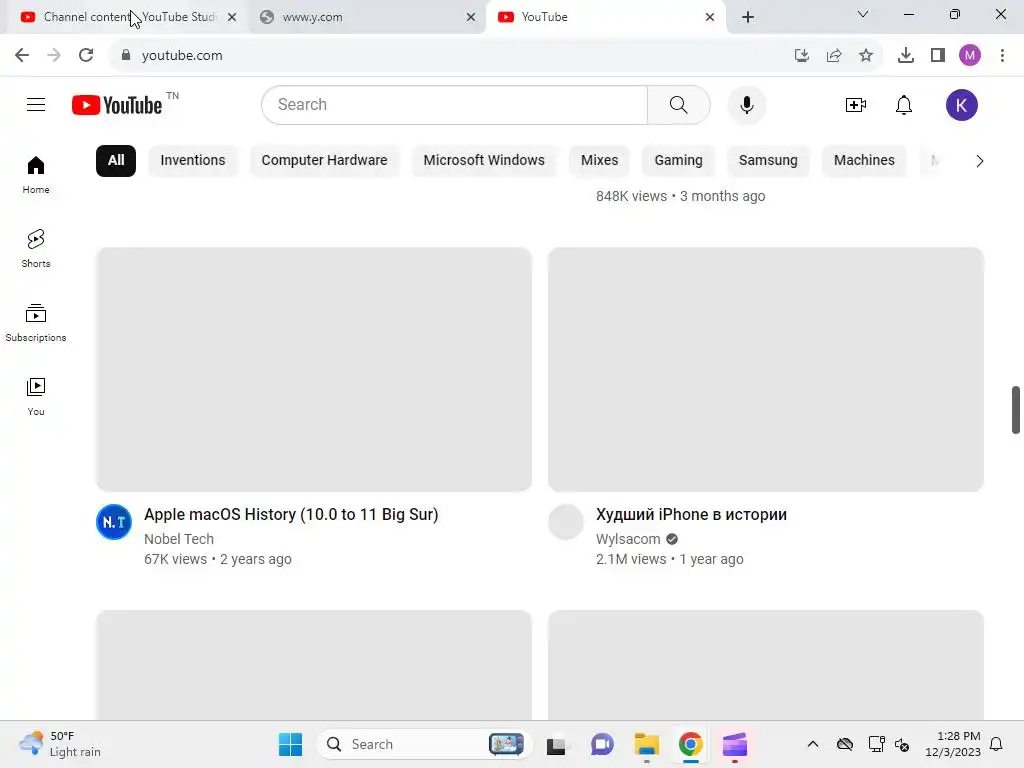The height and width of the screenshot is (768, 1024).
Task: Click the share page icon
Action: (834, 56)
